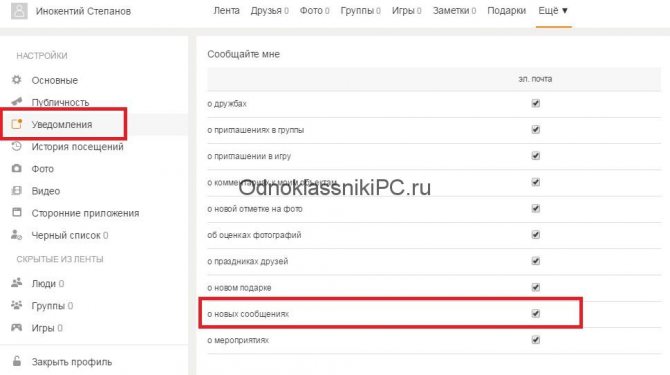Click the Закрыть профиль lock icon
This screenshot has width=670, height=375.
tap(17, 361)
